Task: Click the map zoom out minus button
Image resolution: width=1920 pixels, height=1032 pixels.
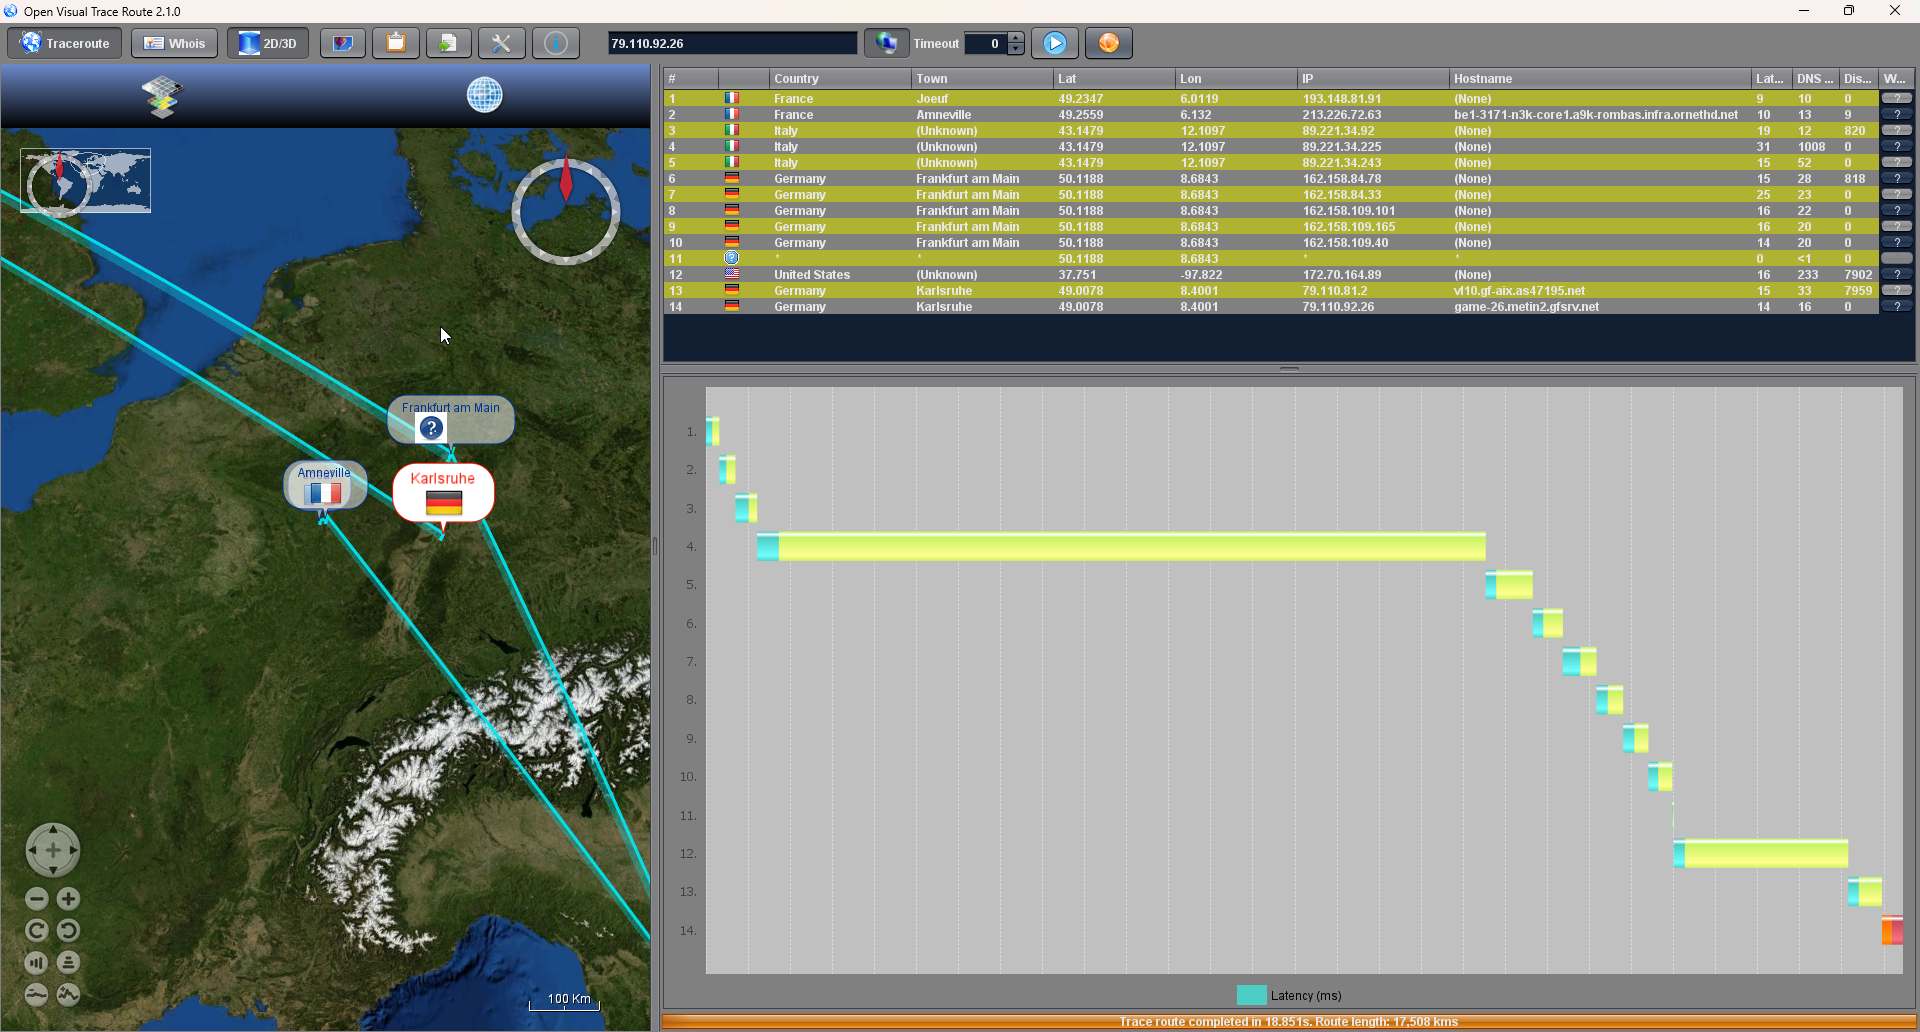Action: [37, 899]
